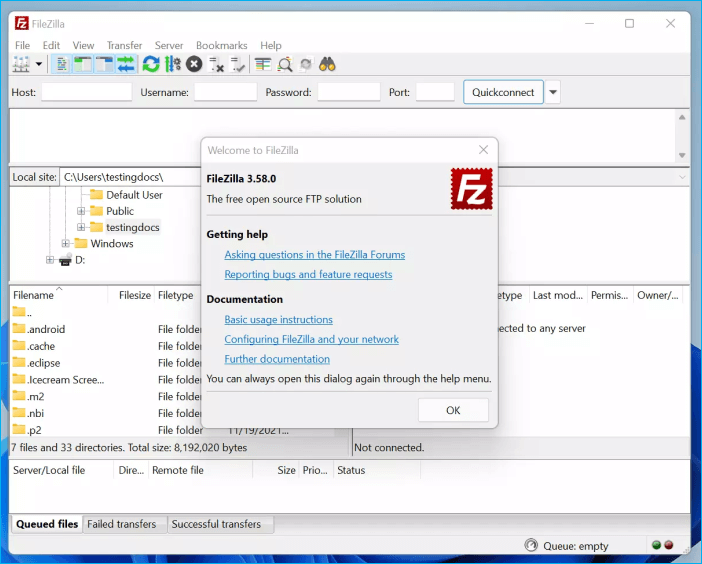Click the Host input field
This screenshot has height=564, width=702.
click(x=87, y=92)
